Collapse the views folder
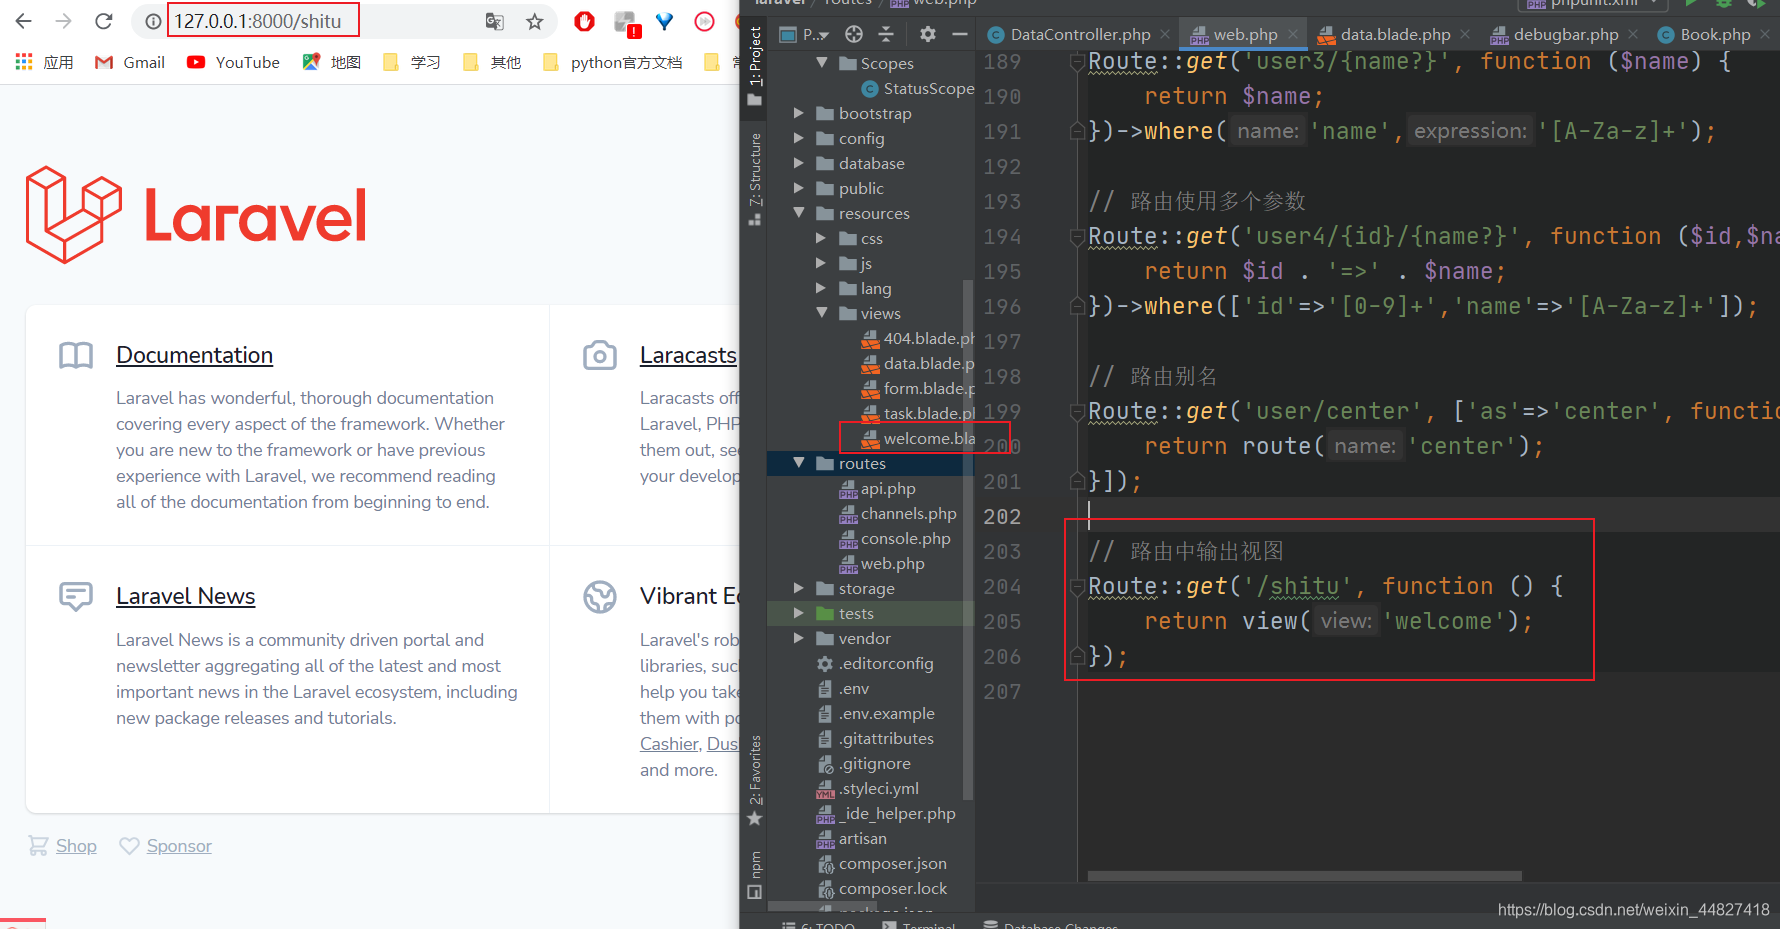Screen dimensions: 1780x929 (821, 313)
